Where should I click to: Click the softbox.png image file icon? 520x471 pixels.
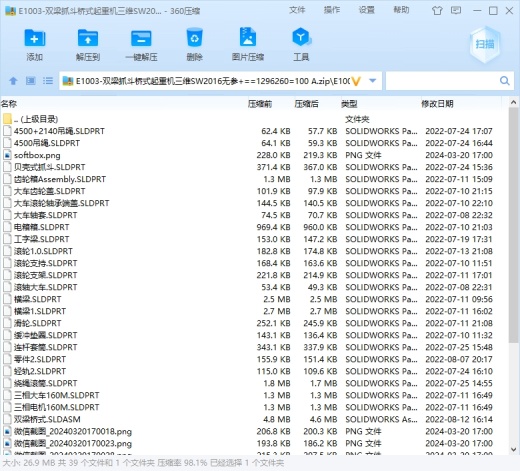7,155
